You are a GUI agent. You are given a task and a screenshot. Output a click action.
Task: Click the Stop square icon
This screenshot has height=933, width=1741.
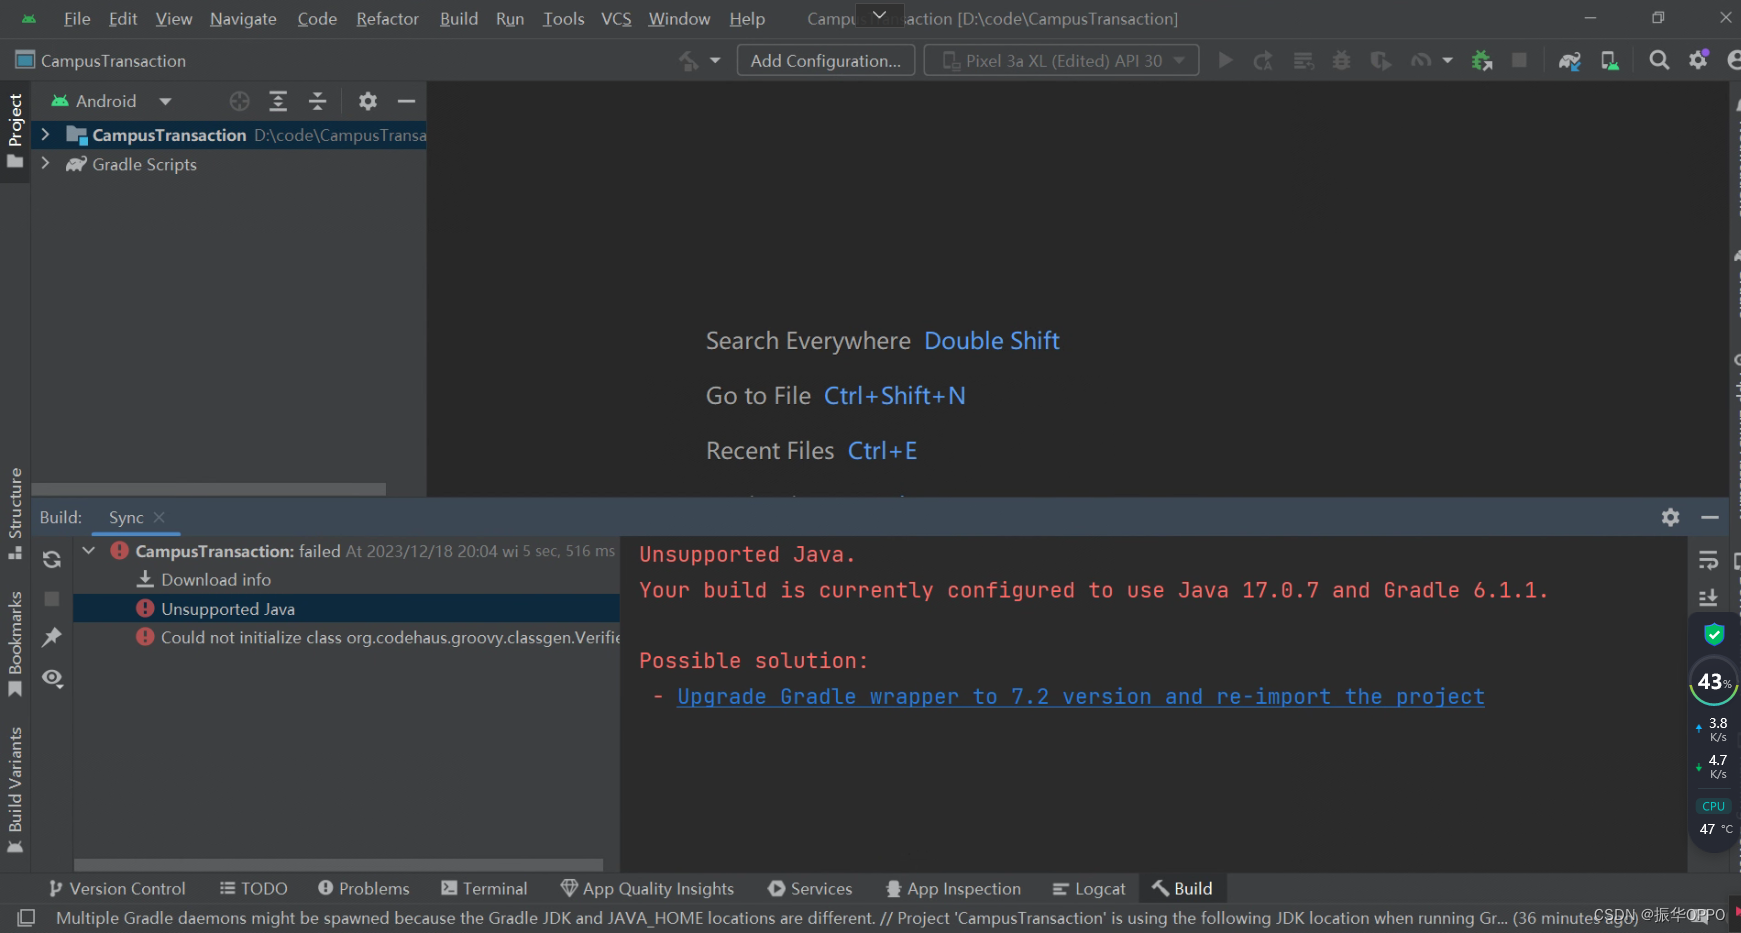(x=1519, y=61)
